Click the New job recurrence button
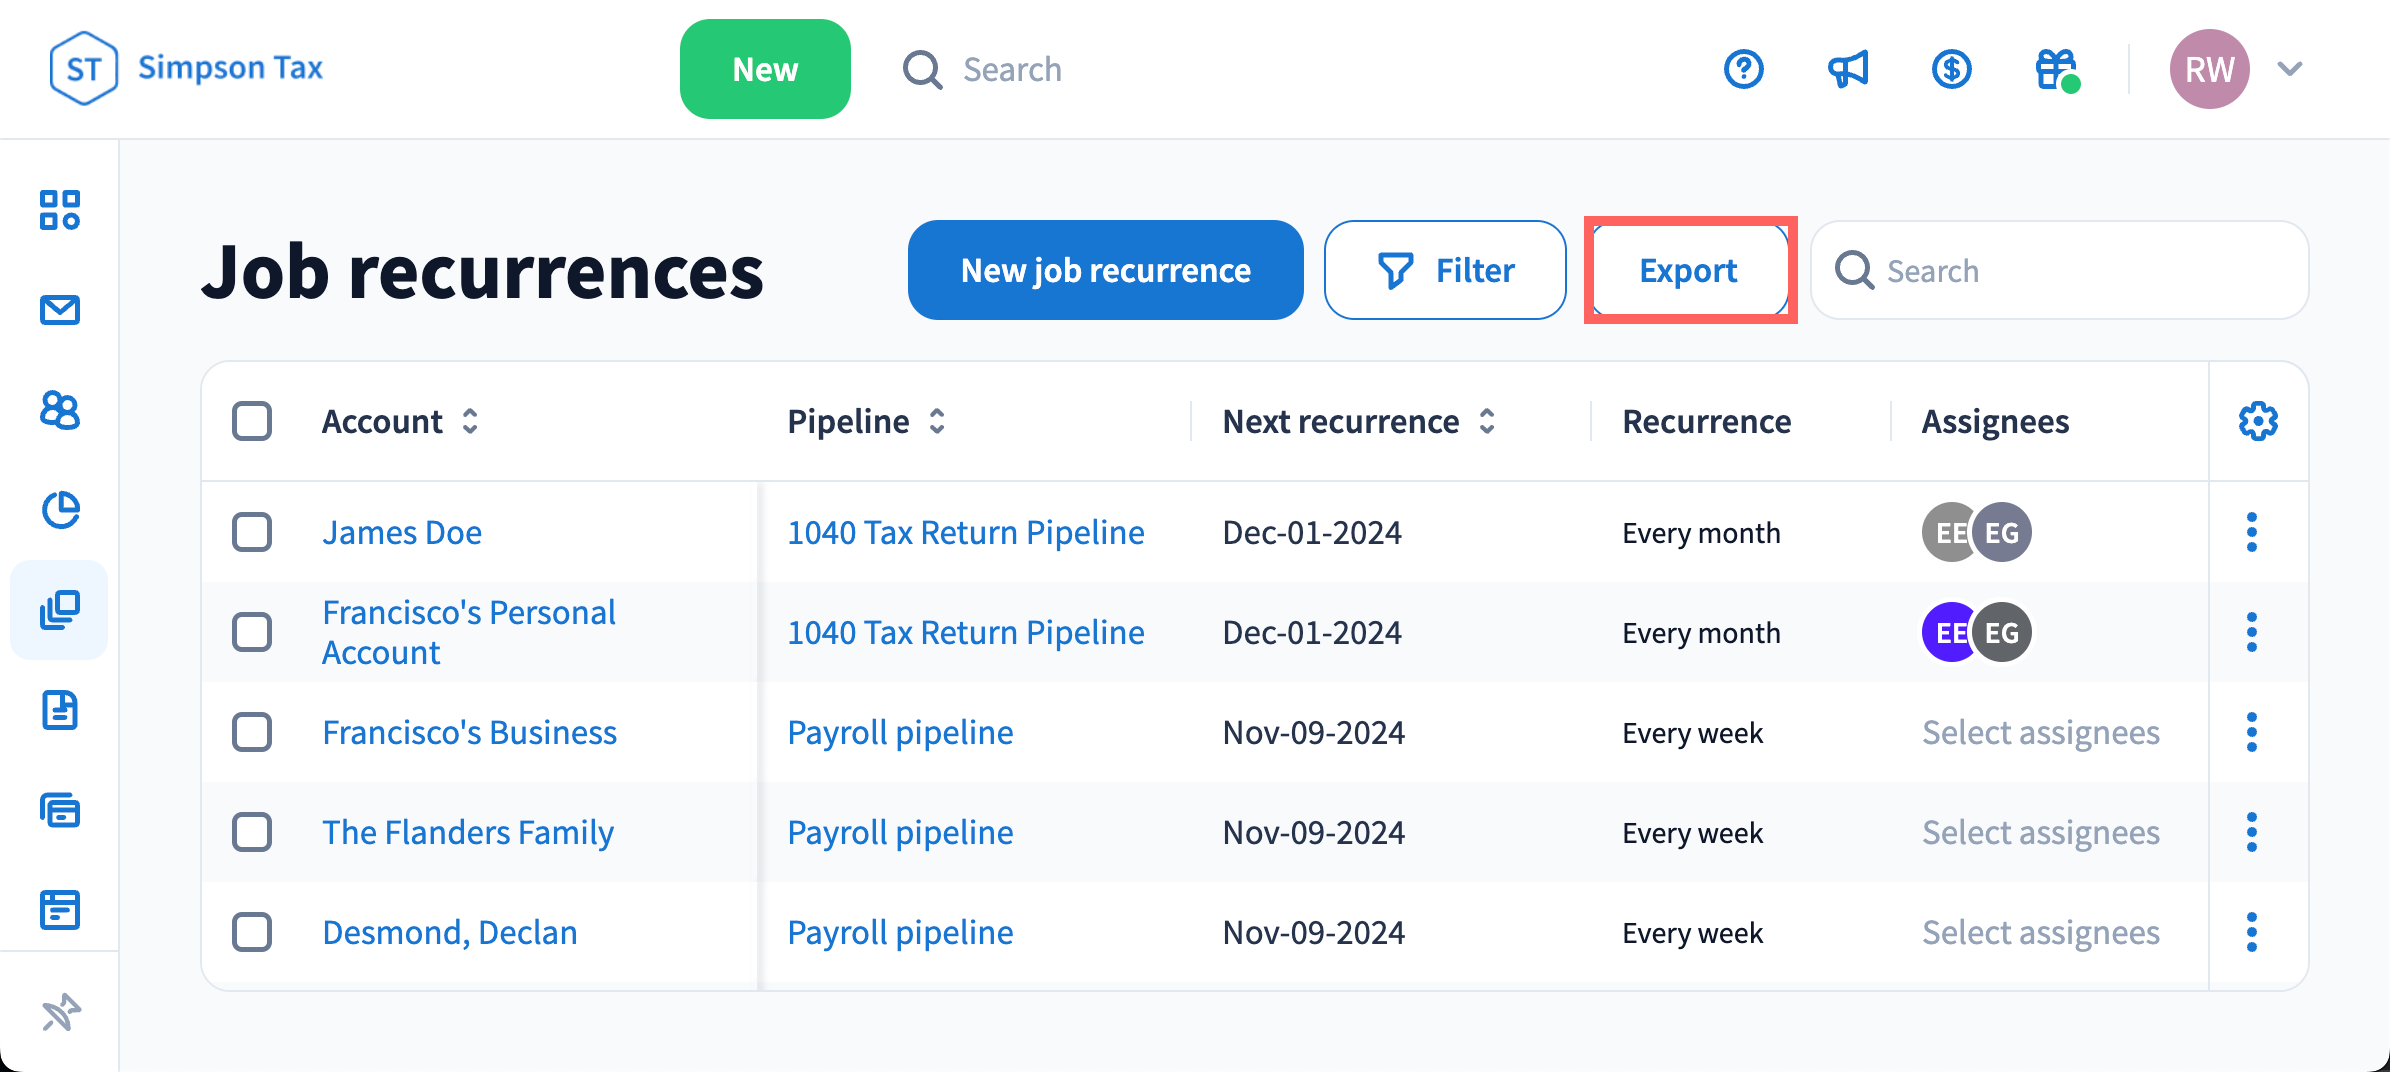 pyautogui.click(x=1105, y=270)
